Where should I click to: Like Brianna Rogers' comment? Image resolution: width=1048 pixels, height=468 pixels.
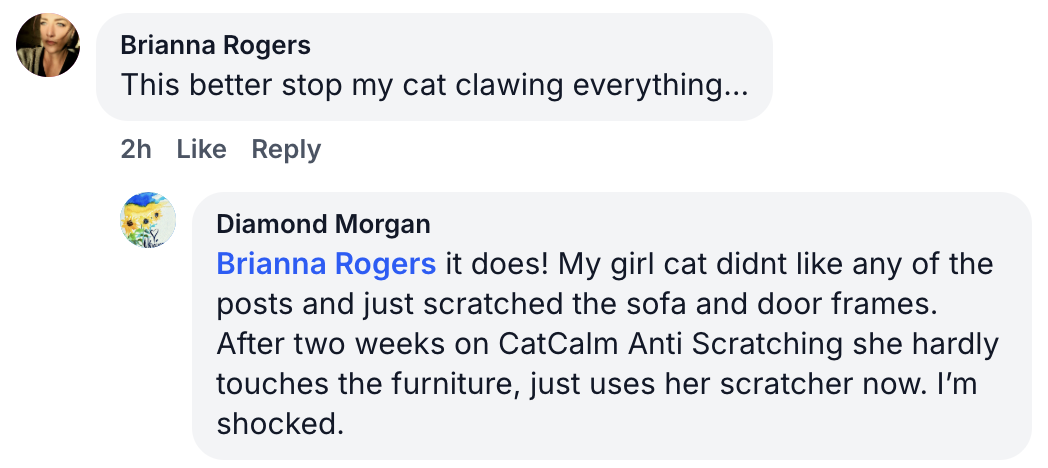[x=201, y=149]
